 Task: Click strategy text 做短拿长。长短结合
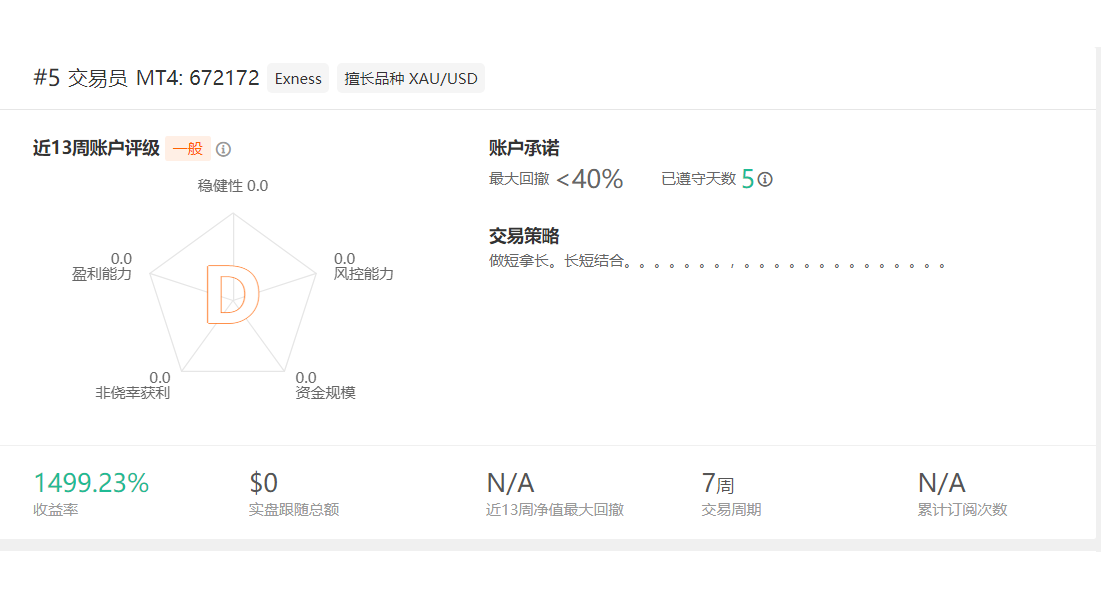point(557,261)
